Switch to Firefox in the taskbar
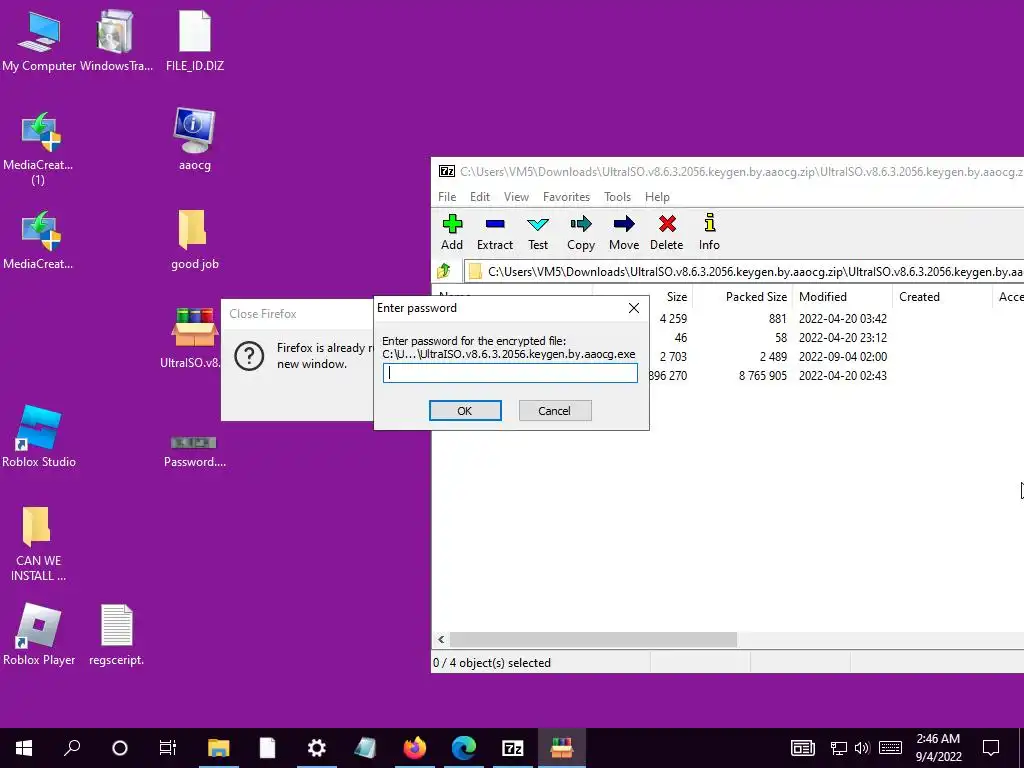 pos(415,748)
